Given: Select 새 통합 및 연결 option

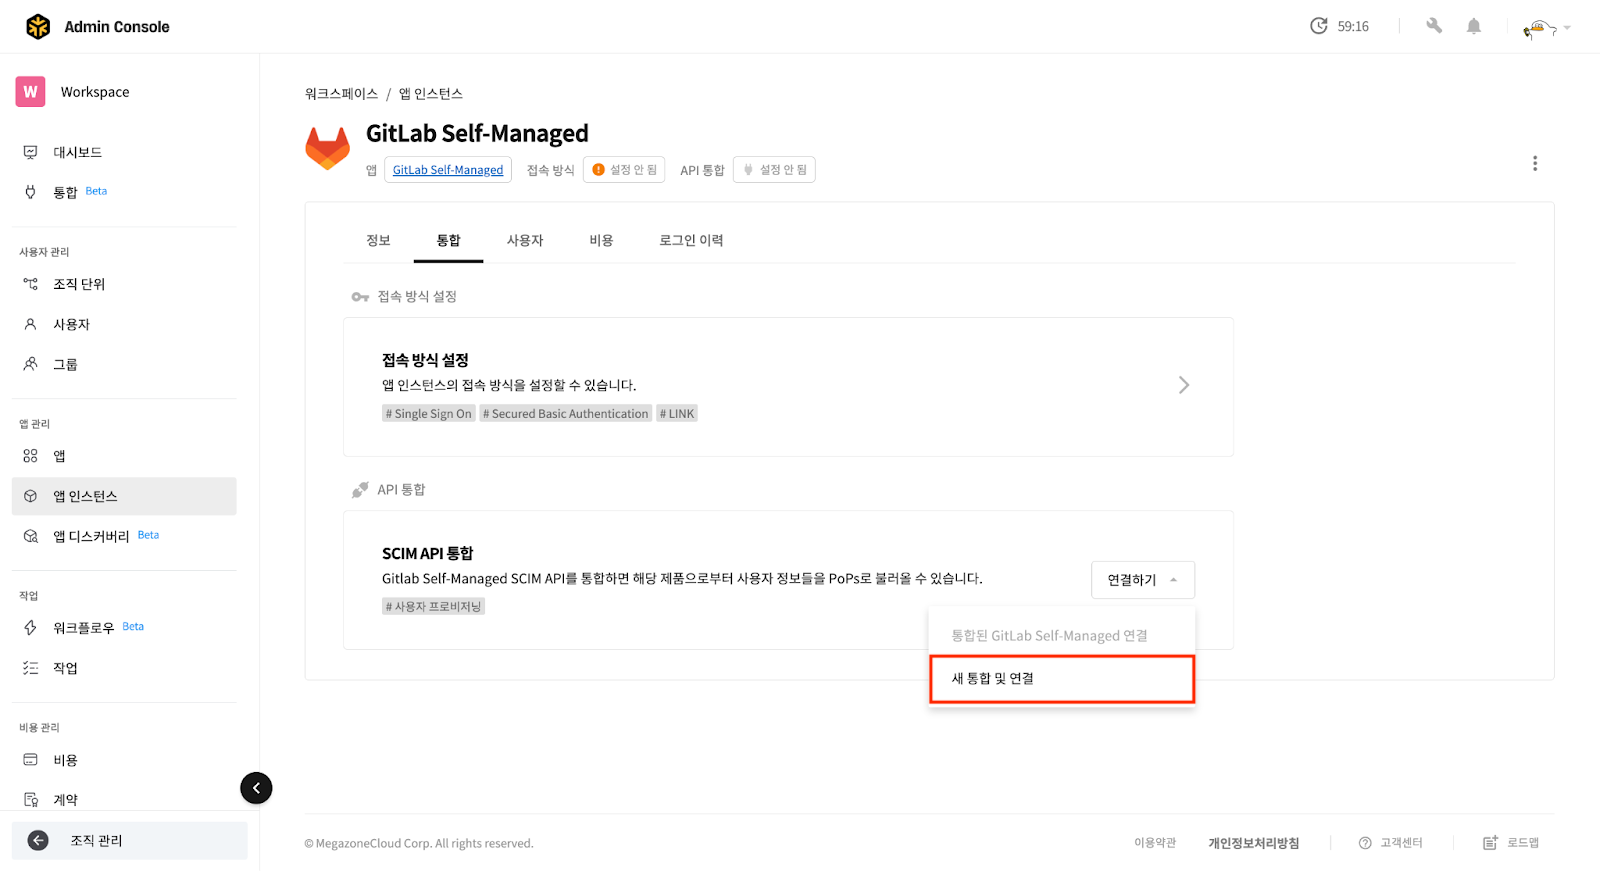Looking at the screenshot, I should coord(1062,679).
